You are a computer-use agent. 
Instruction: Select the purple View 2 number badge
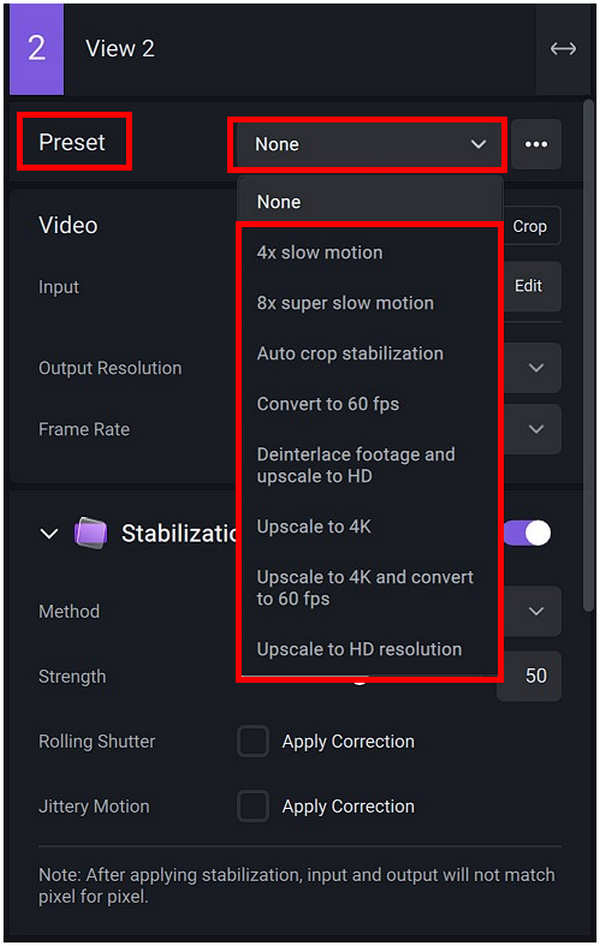click(x=36, y=48)
